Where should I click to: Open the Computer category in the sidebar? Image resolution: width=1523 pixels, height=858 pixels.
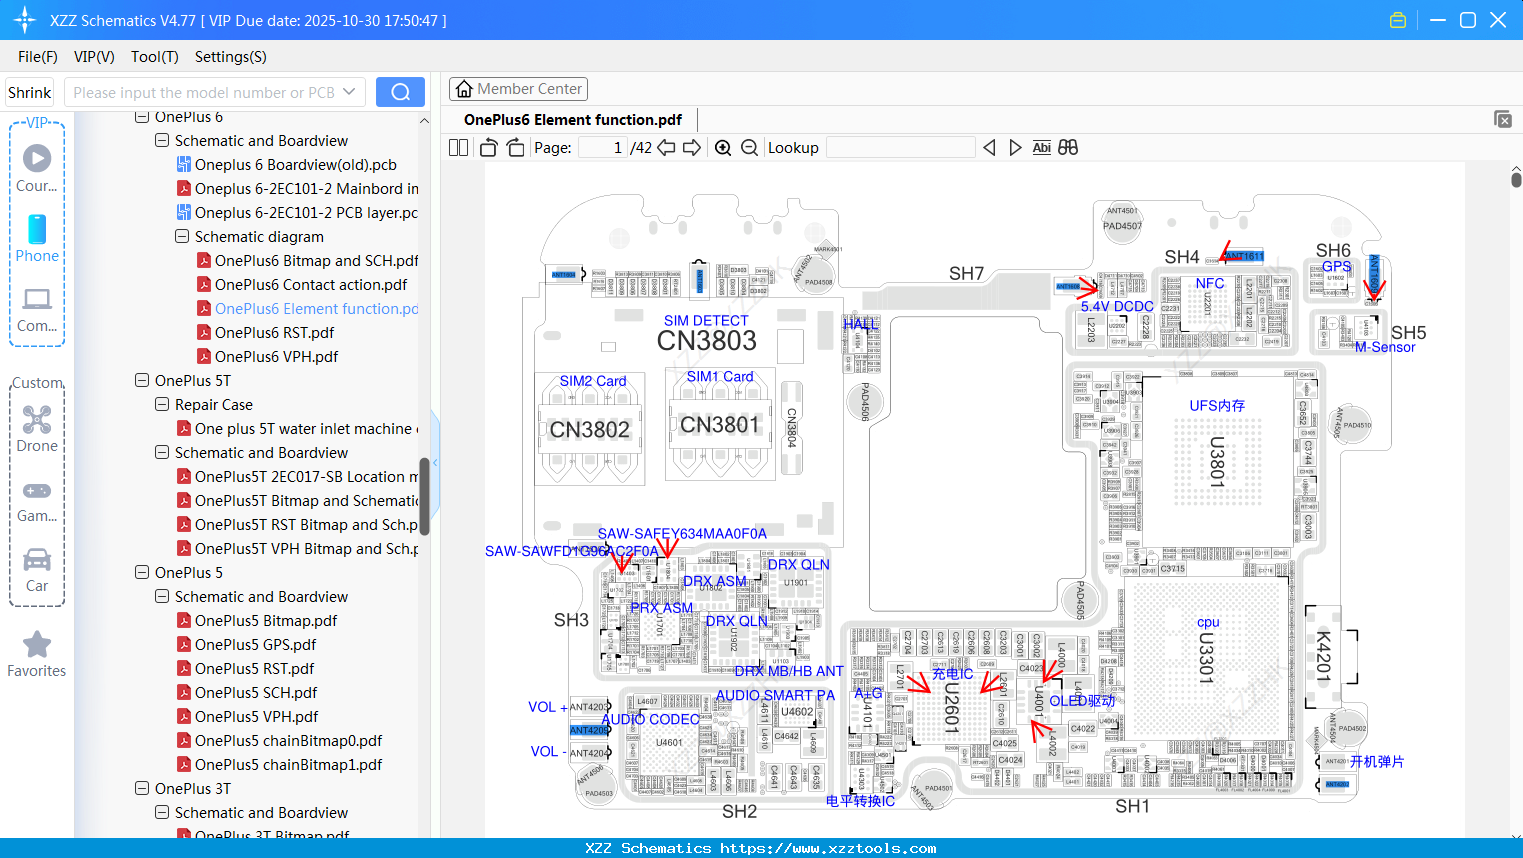37,309
